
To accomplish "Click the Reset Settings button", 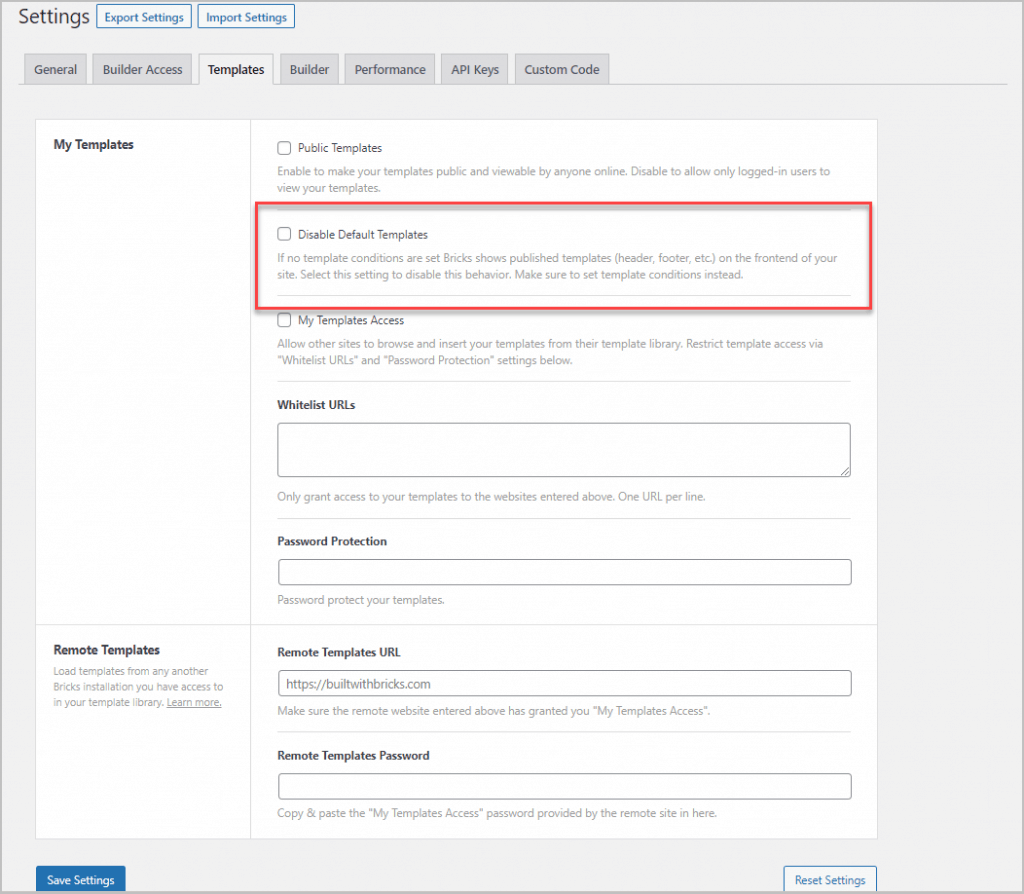I will click(830, 880).
